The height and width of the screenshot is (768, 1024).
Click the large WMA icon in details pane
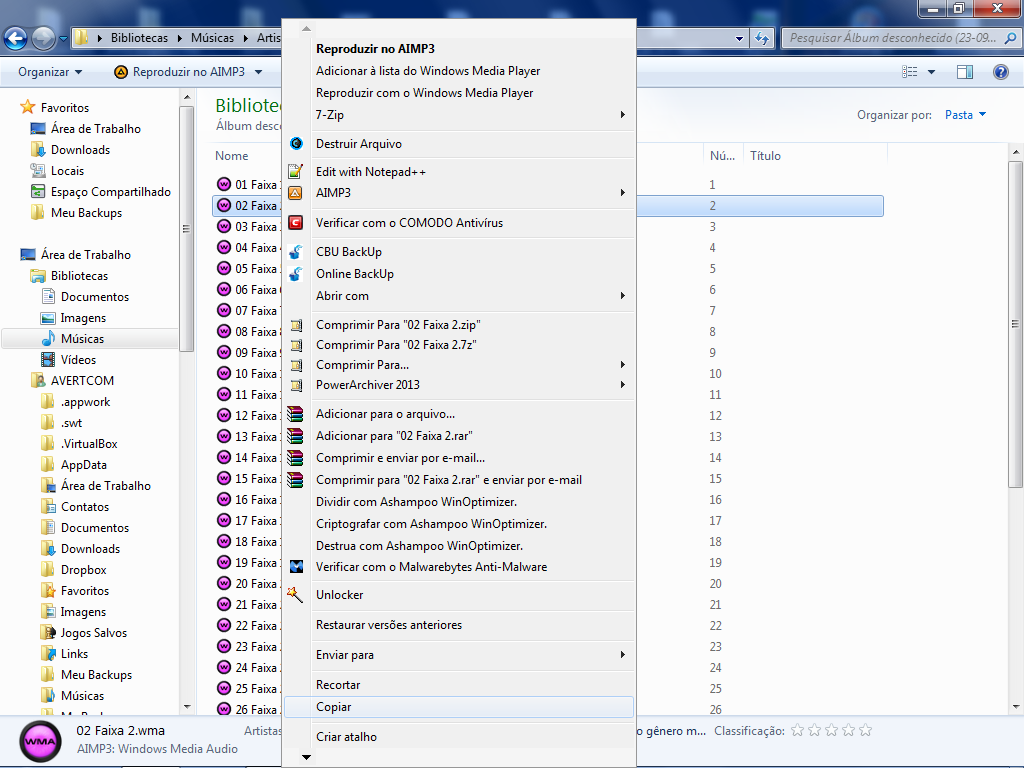[x=40, y=742]
